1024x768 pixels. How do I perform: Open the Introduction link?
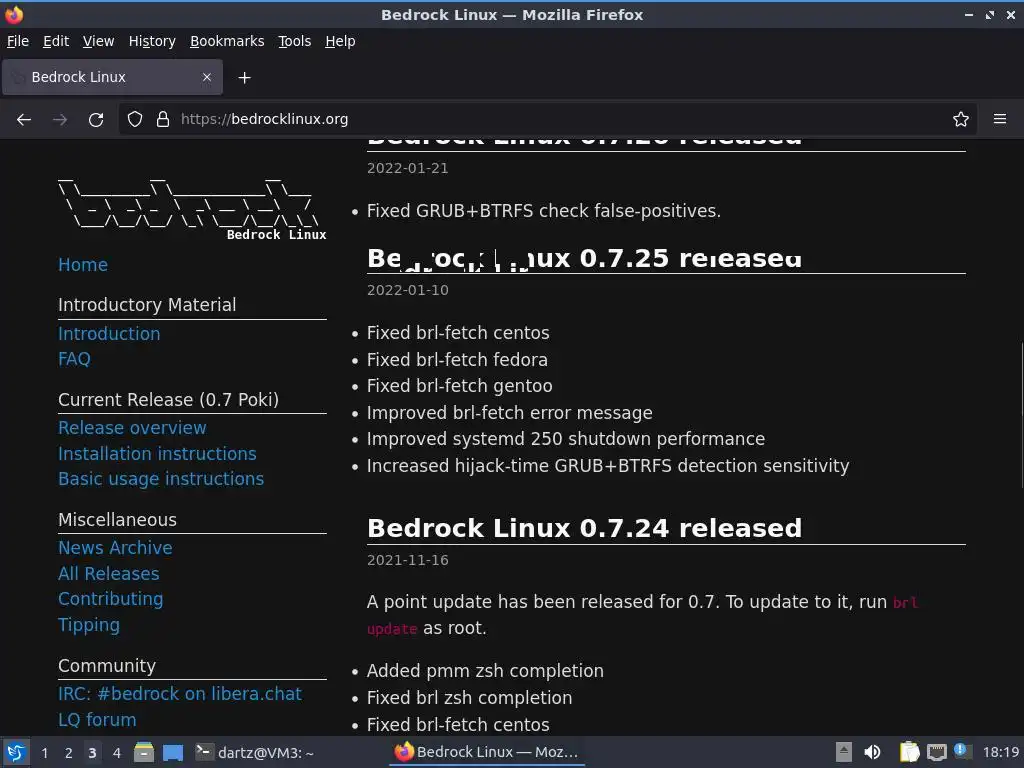[x=109, y=334]
